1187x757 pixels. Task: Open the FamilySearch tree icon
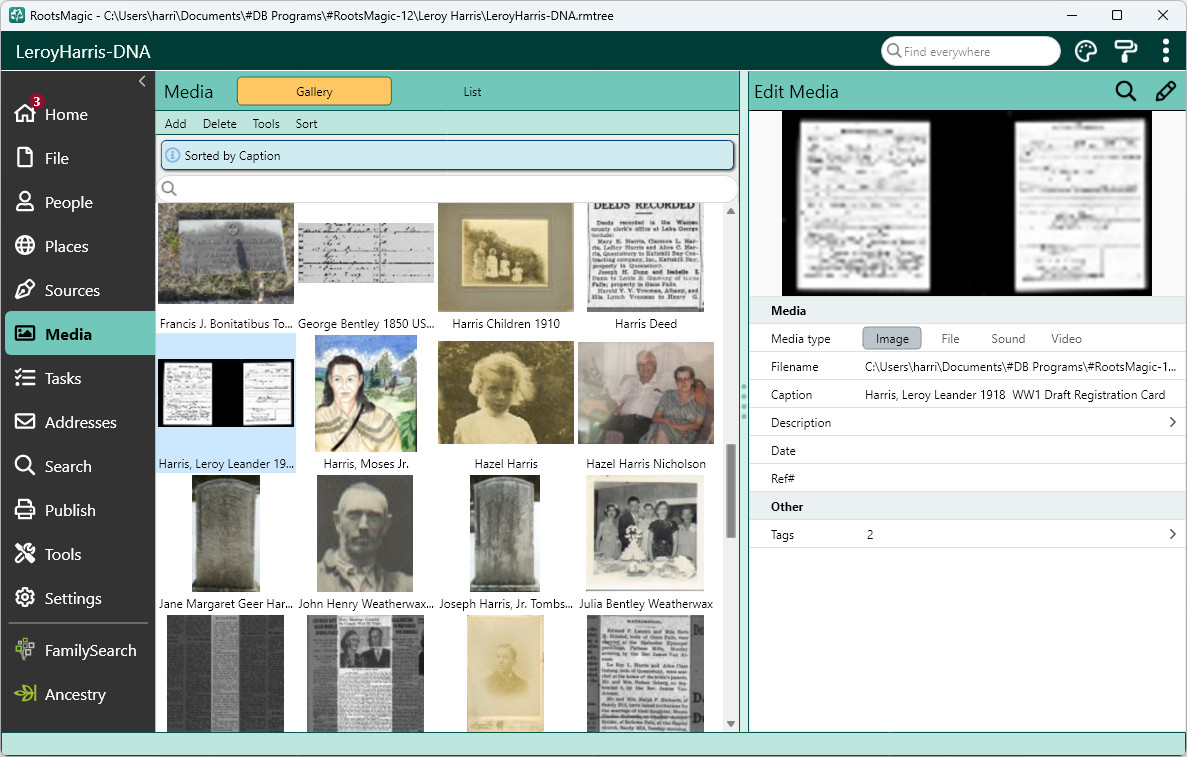click(25, 649)
